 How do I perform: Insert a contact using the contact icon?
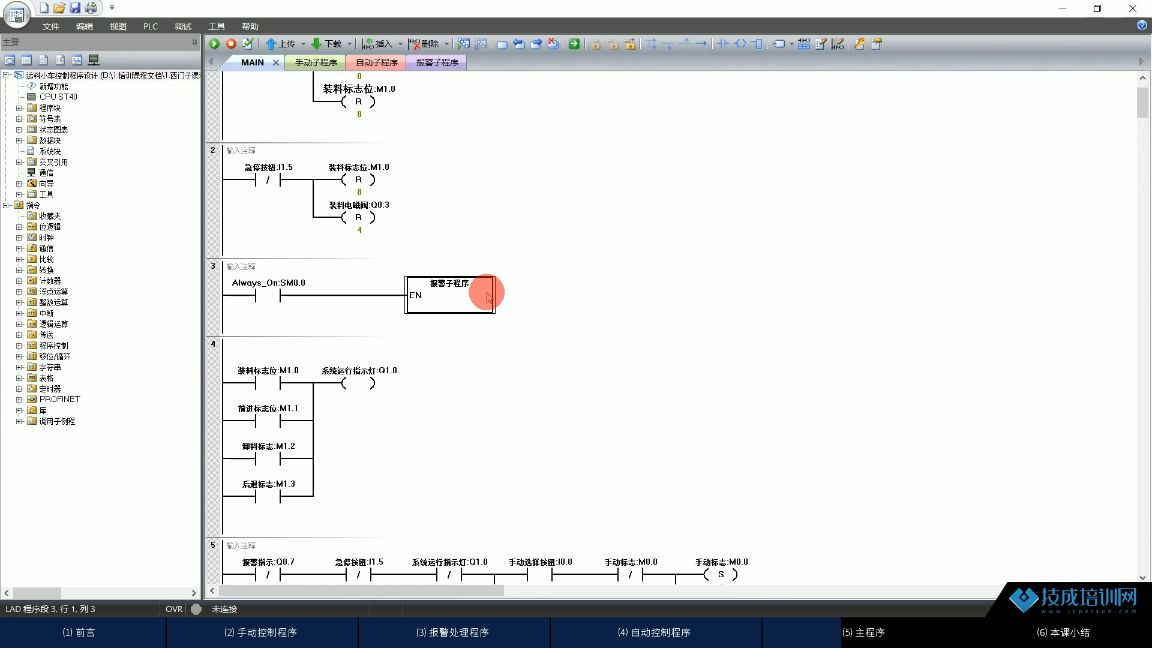coord(723,44)
